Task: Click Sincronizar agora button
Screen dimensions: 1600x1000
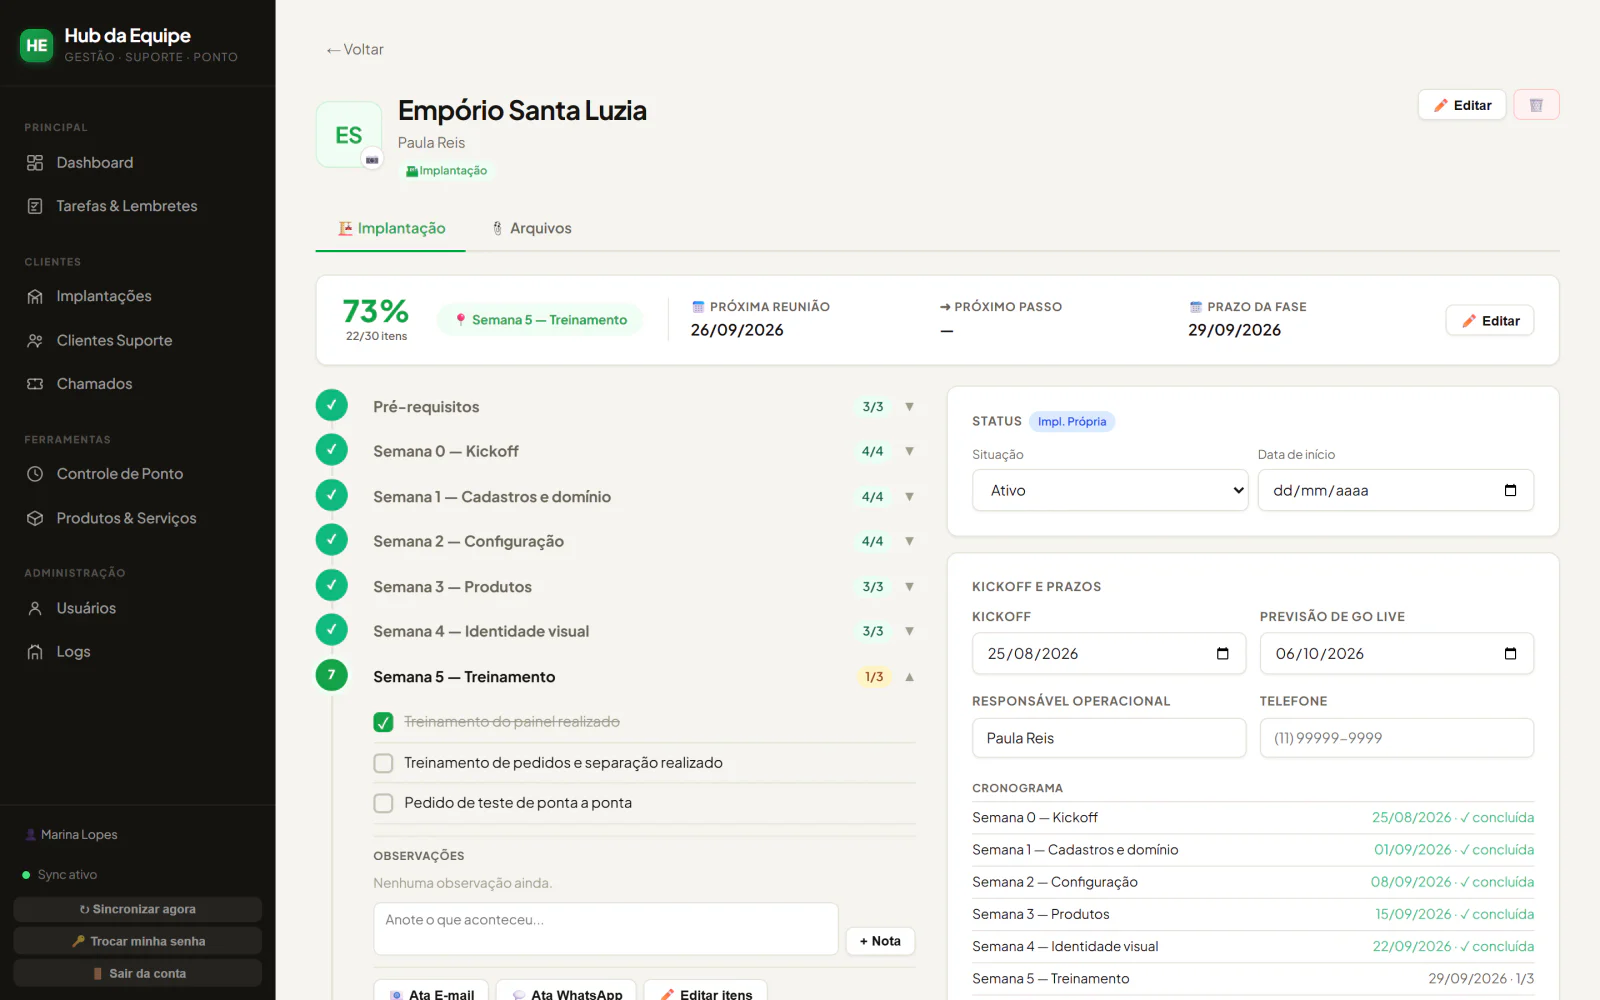Action: pyautogui.click(x=138, y=909)
